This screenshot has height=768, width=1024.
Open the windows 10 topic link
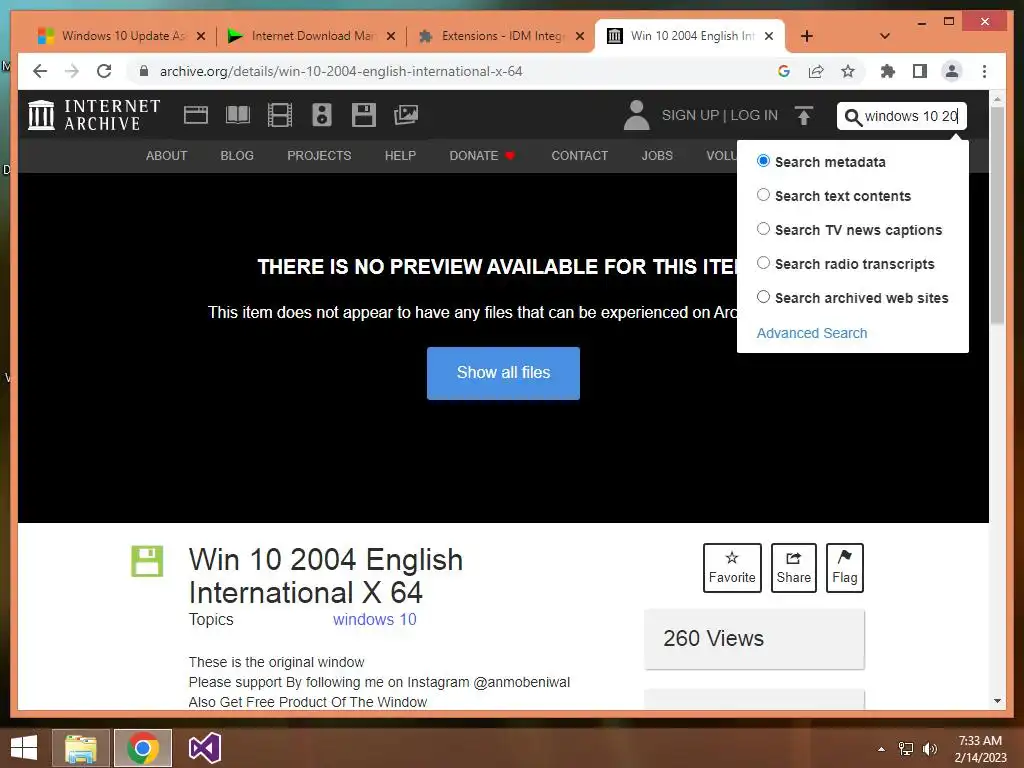[374, 619]
